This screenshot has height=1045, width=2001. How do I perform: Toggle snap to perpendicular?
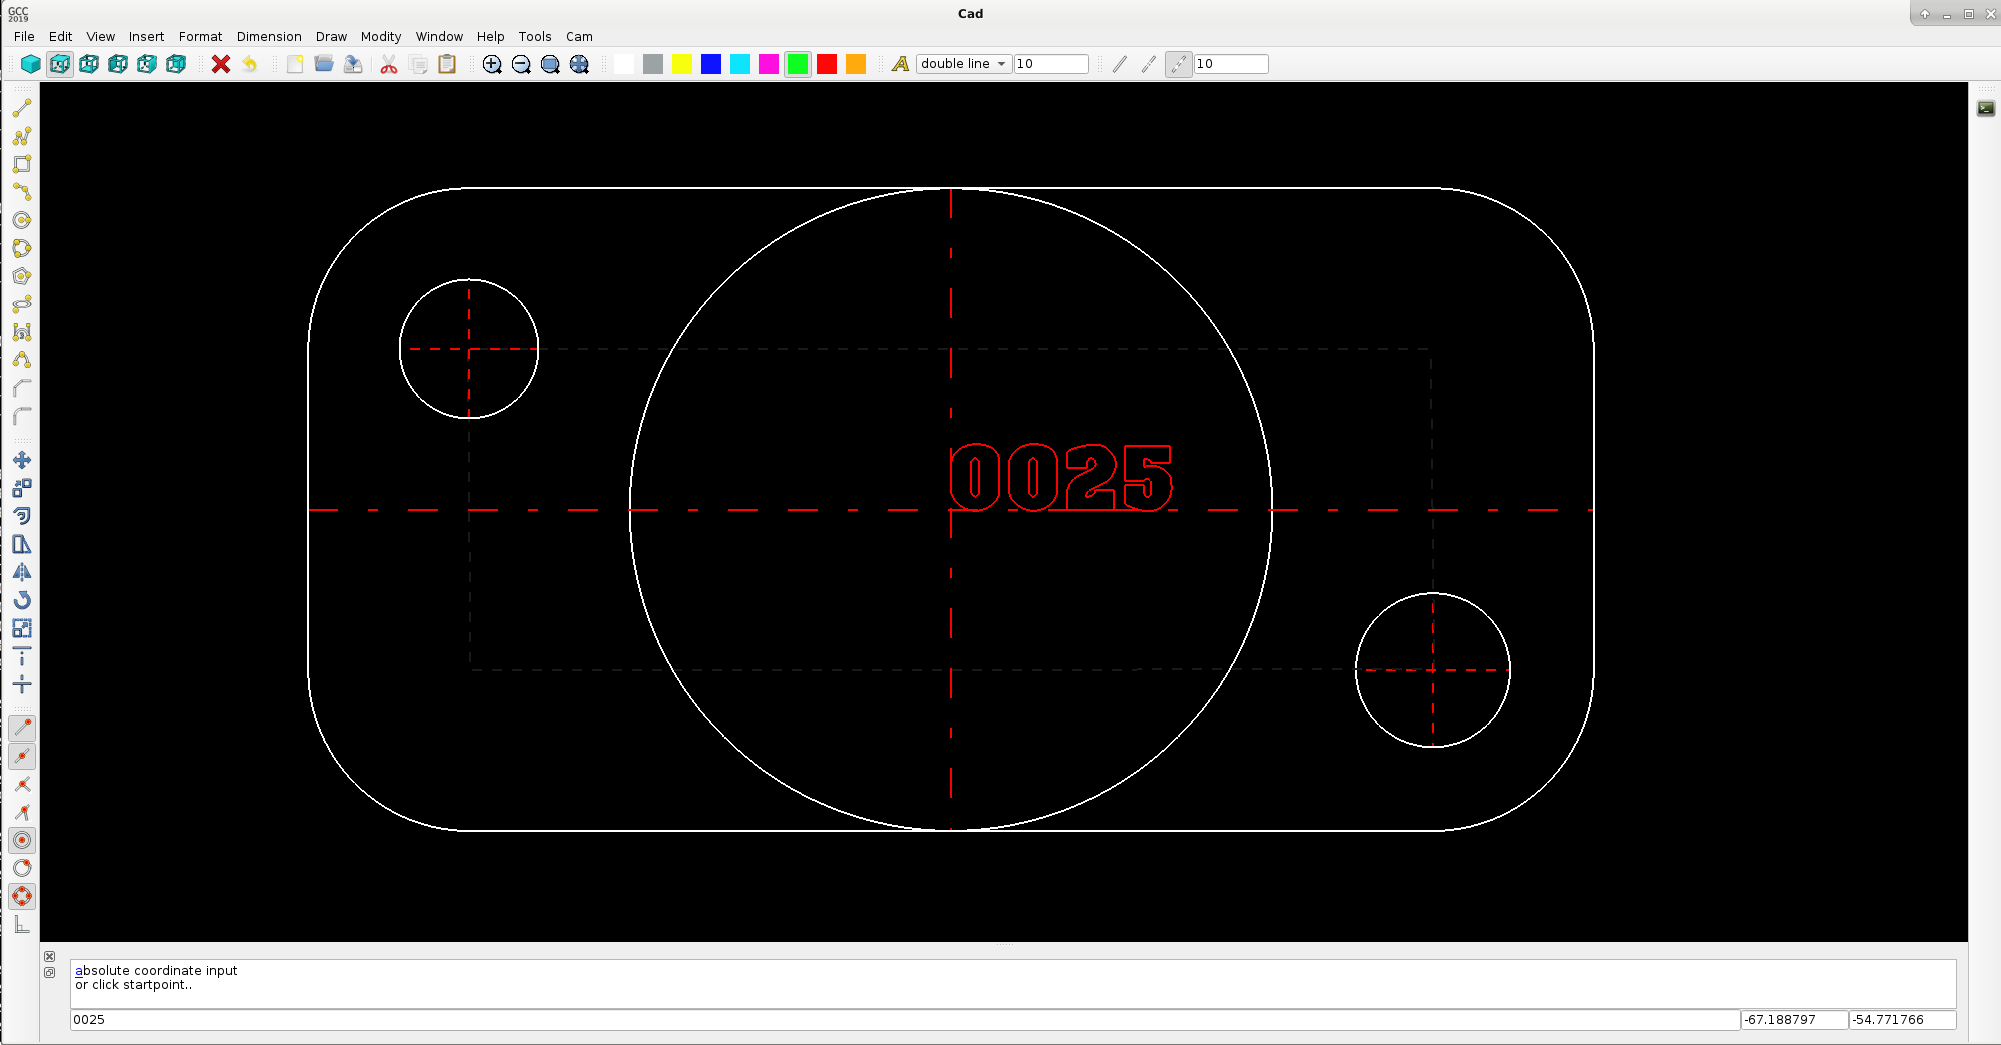22,812
